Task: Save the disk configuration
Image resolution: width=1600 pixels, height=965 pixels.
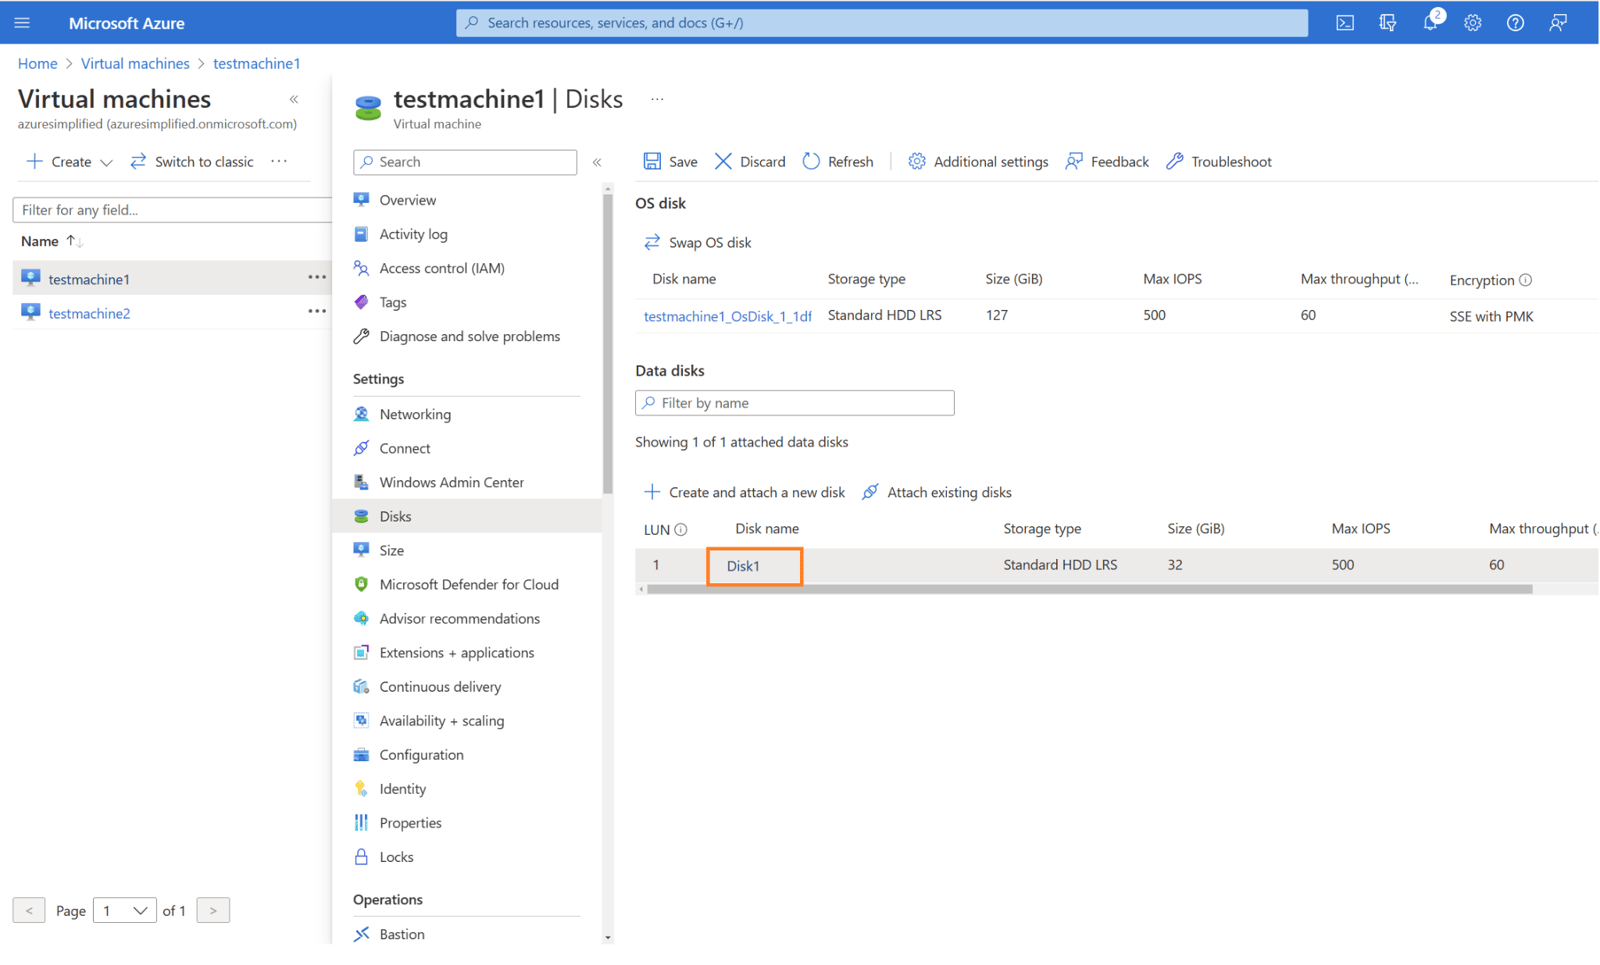Action: (x=670, y=161)
